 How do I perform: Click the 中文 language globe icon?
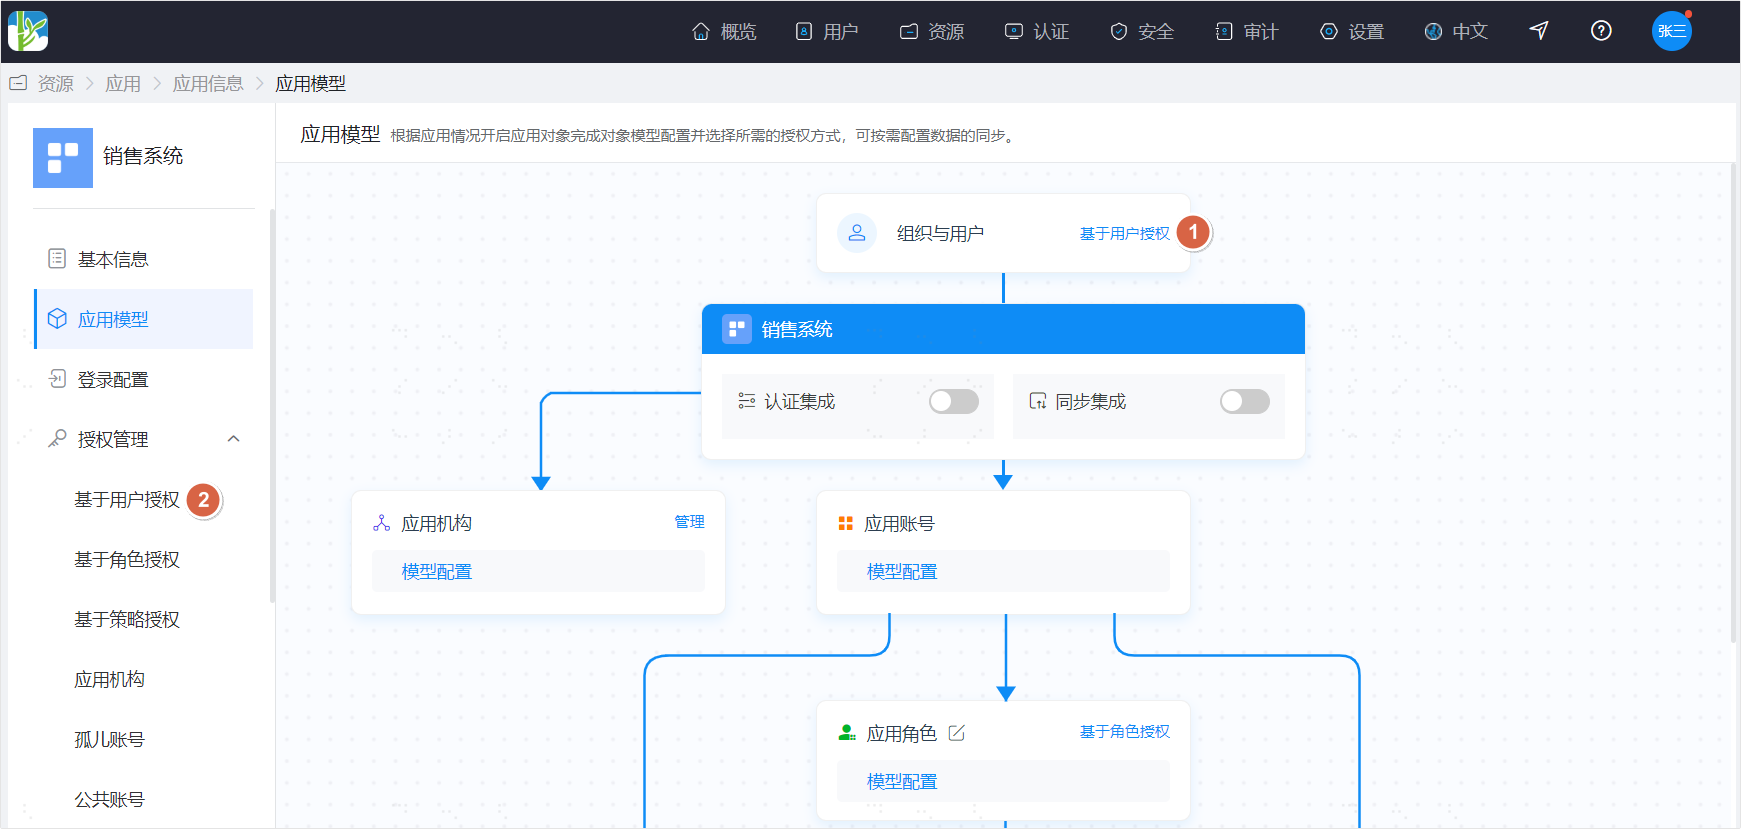click(1434, 31)
